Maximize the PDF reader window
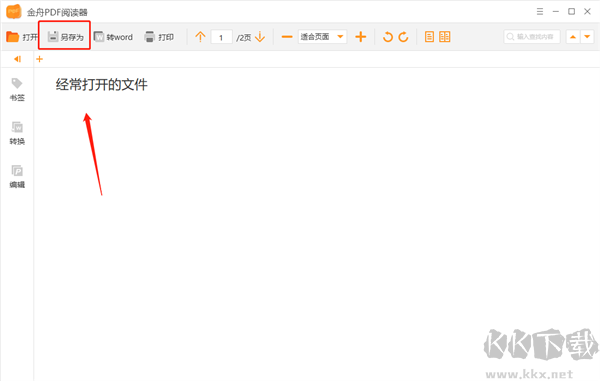The image size is (600, 381). [571, 11]
